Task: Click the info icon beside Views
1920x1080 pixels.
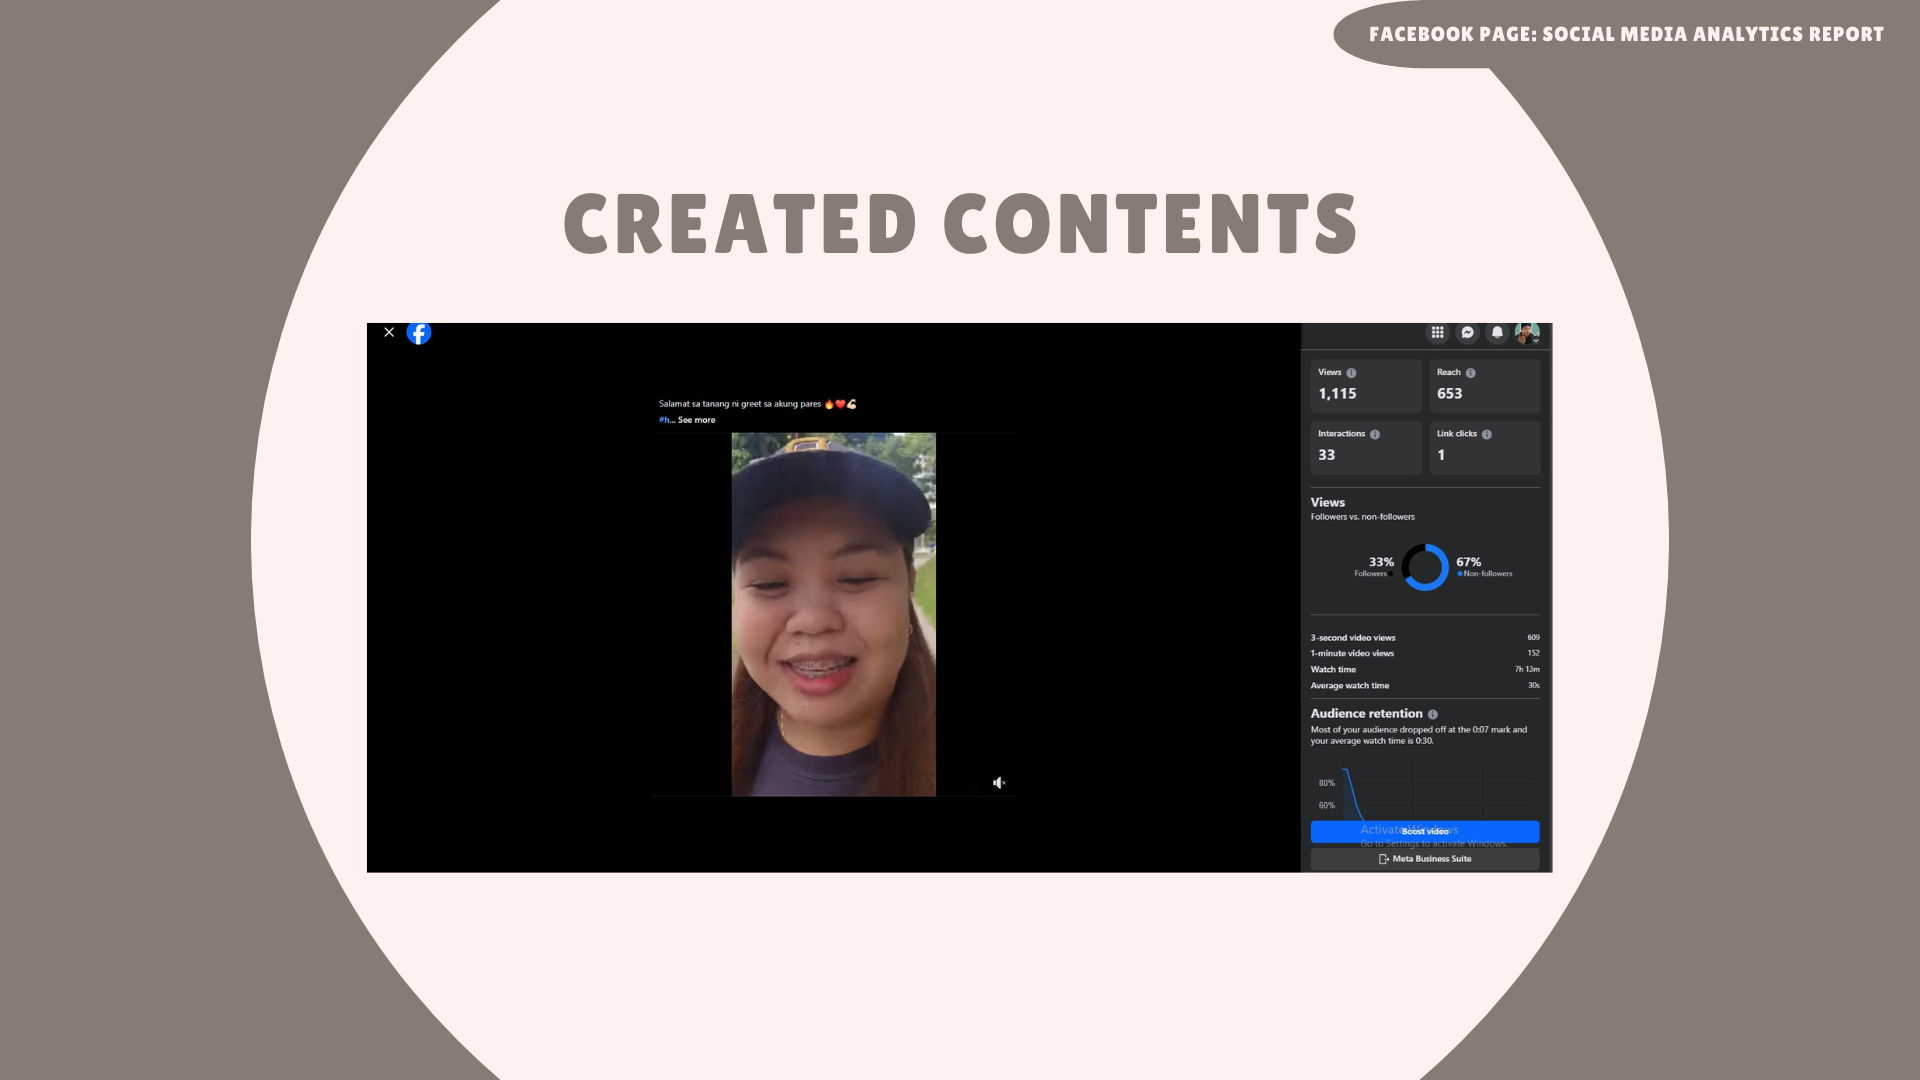Action: pos(1351,373)
